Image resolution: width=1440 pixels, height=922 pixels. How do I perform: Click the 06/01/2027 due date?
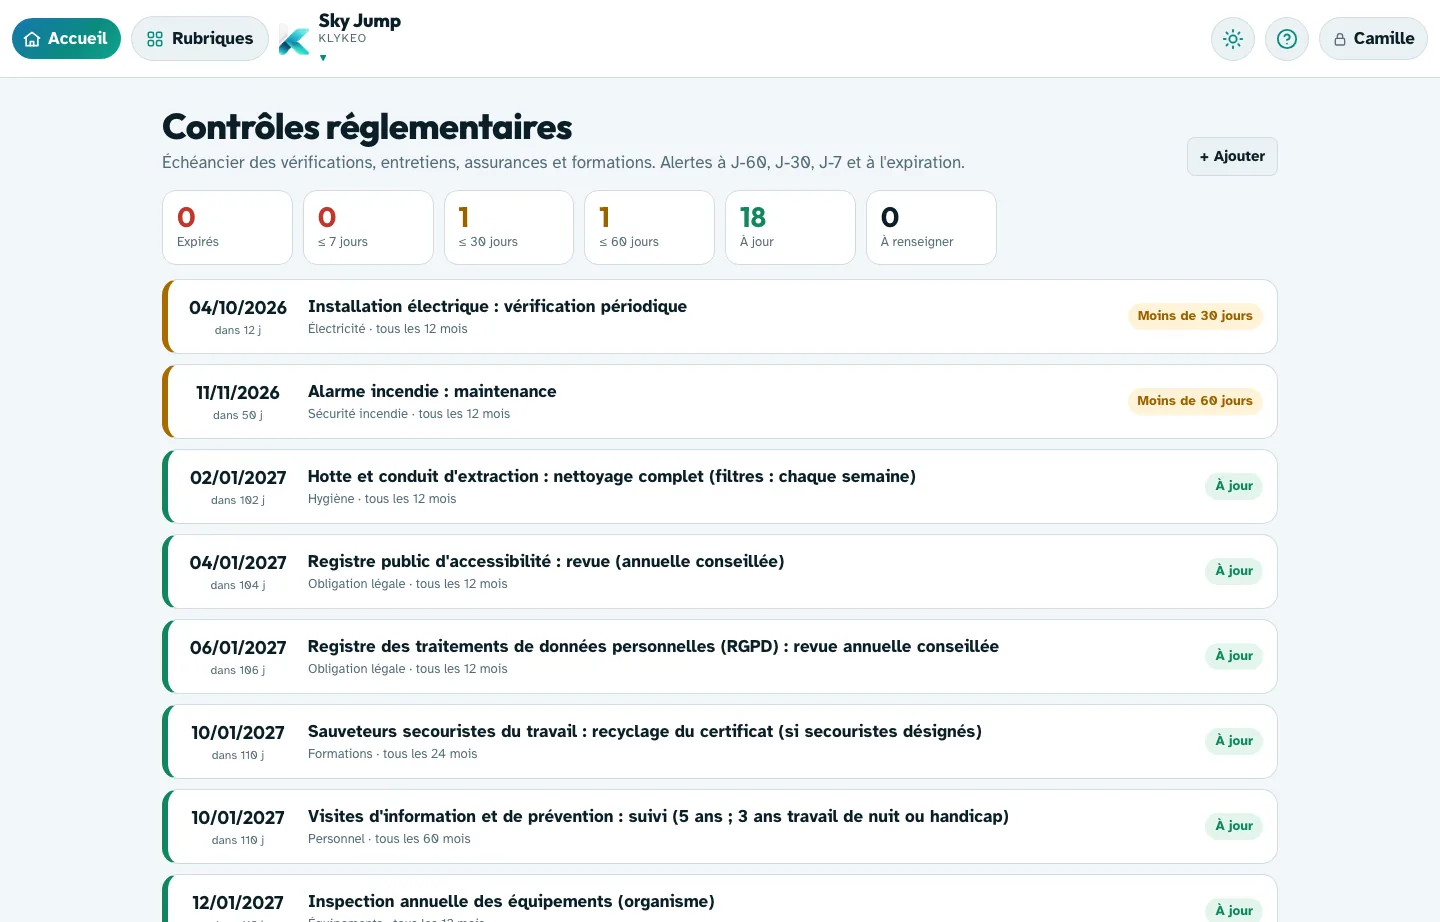tap(238, 648)
